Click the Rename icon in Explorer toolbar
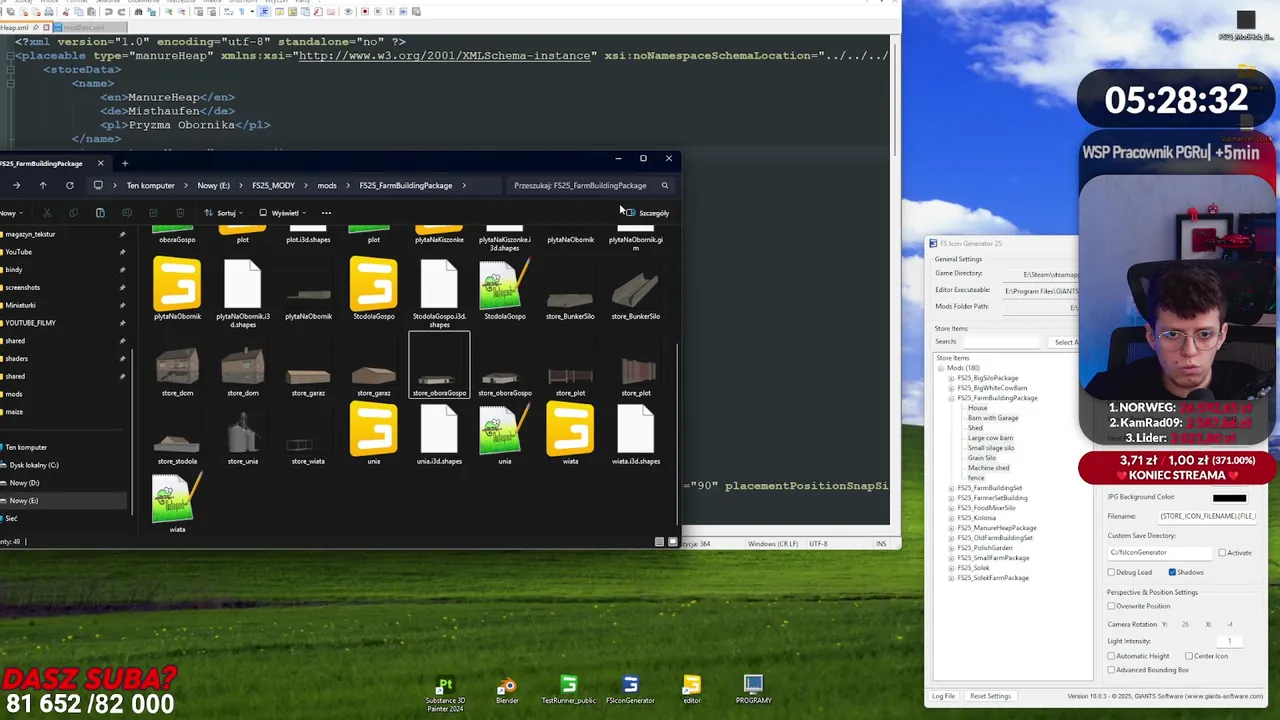 (x=127, y=213)
